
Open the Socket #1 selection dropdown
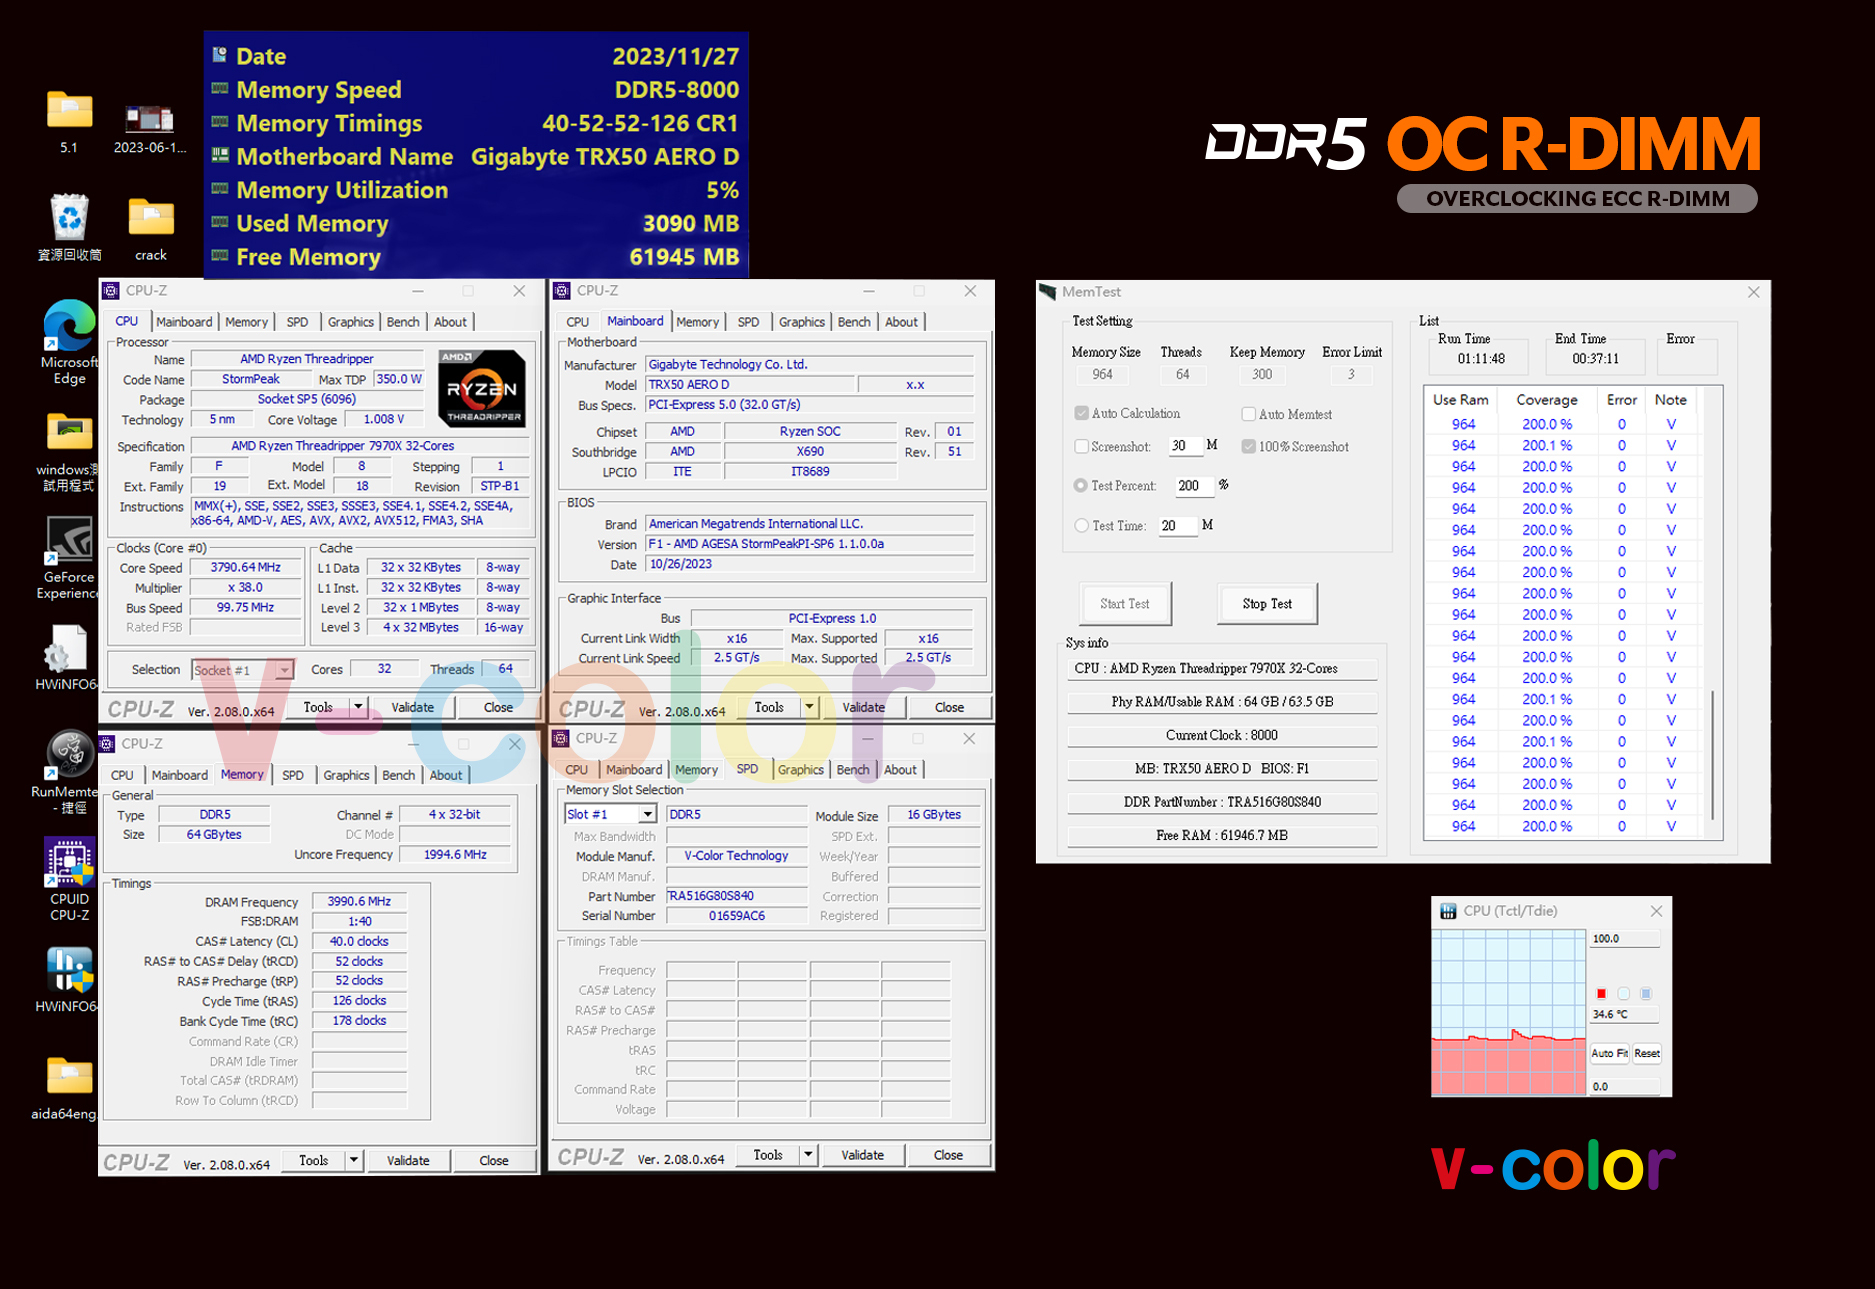[284, 670]
